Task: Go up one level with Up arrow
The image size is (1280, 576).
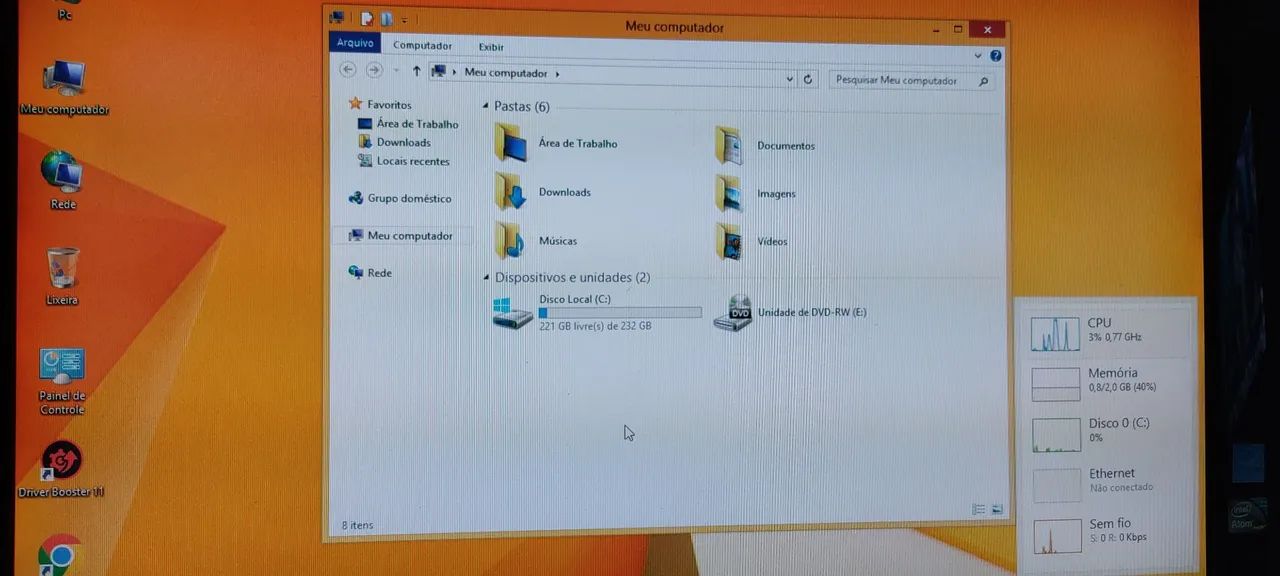Action: (x=416, y=71)
